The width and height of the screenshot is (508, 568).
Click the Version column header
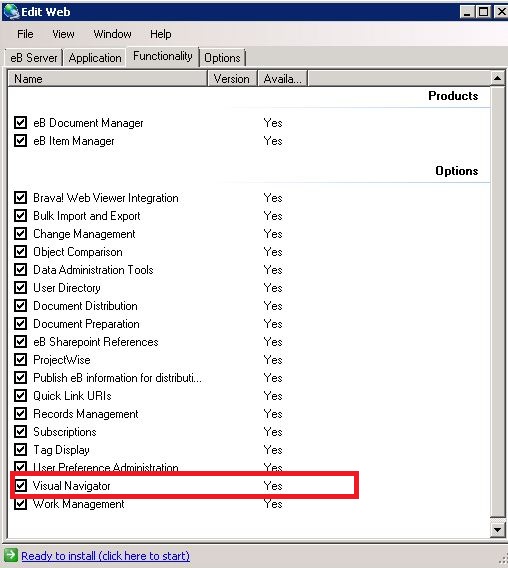tap(232, 79)
